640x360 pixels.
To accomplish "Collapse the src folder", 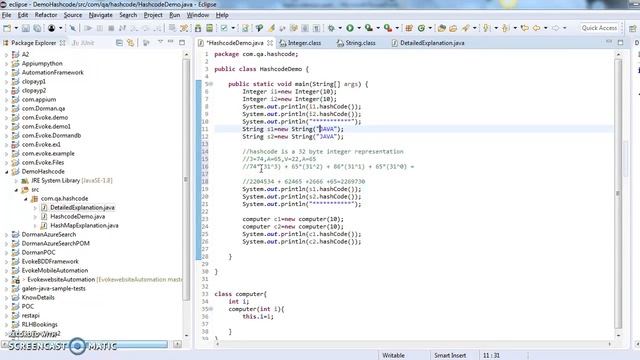I will click(16, 190).
